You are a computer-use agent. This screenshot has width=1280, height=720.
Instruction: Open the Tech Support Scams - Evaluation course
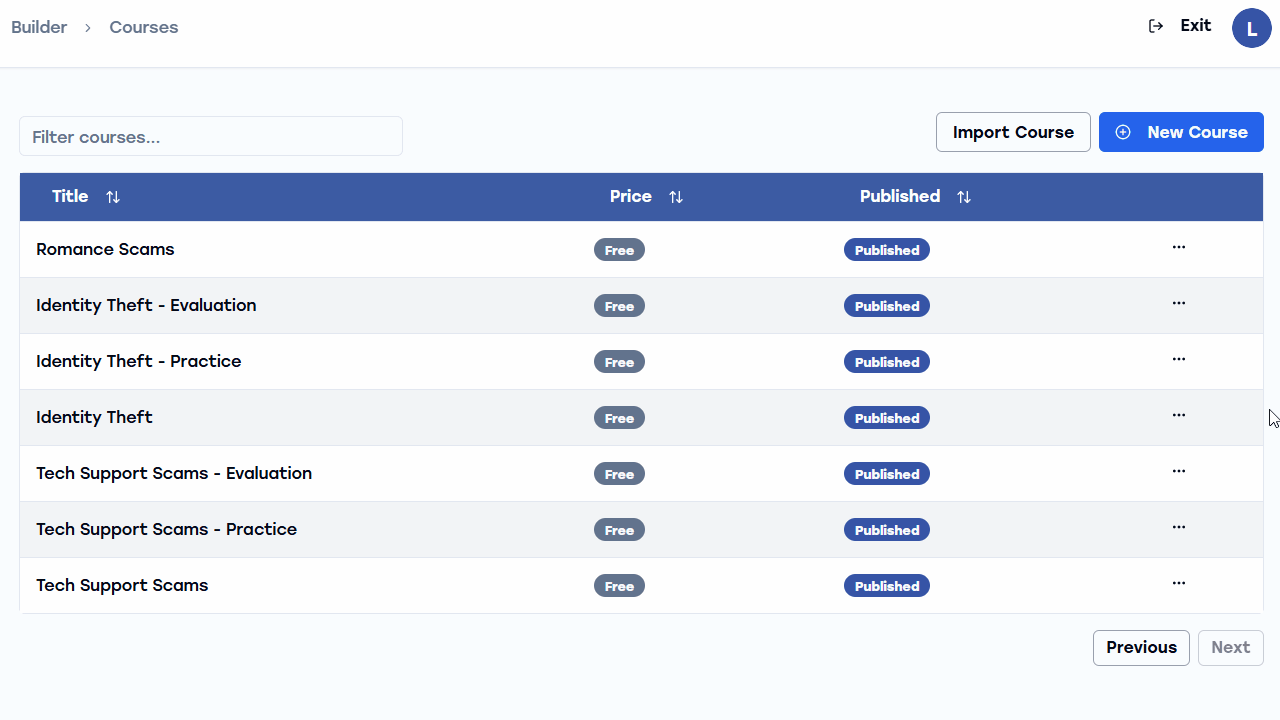174,474
